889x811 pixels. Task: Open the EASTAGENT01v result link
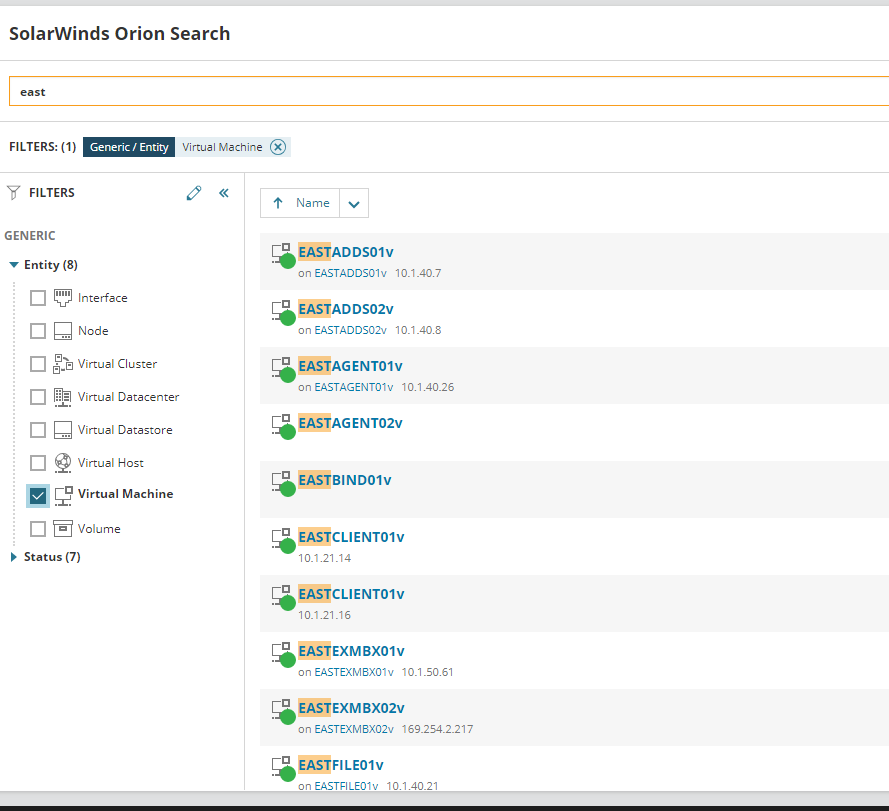(350, 366)
